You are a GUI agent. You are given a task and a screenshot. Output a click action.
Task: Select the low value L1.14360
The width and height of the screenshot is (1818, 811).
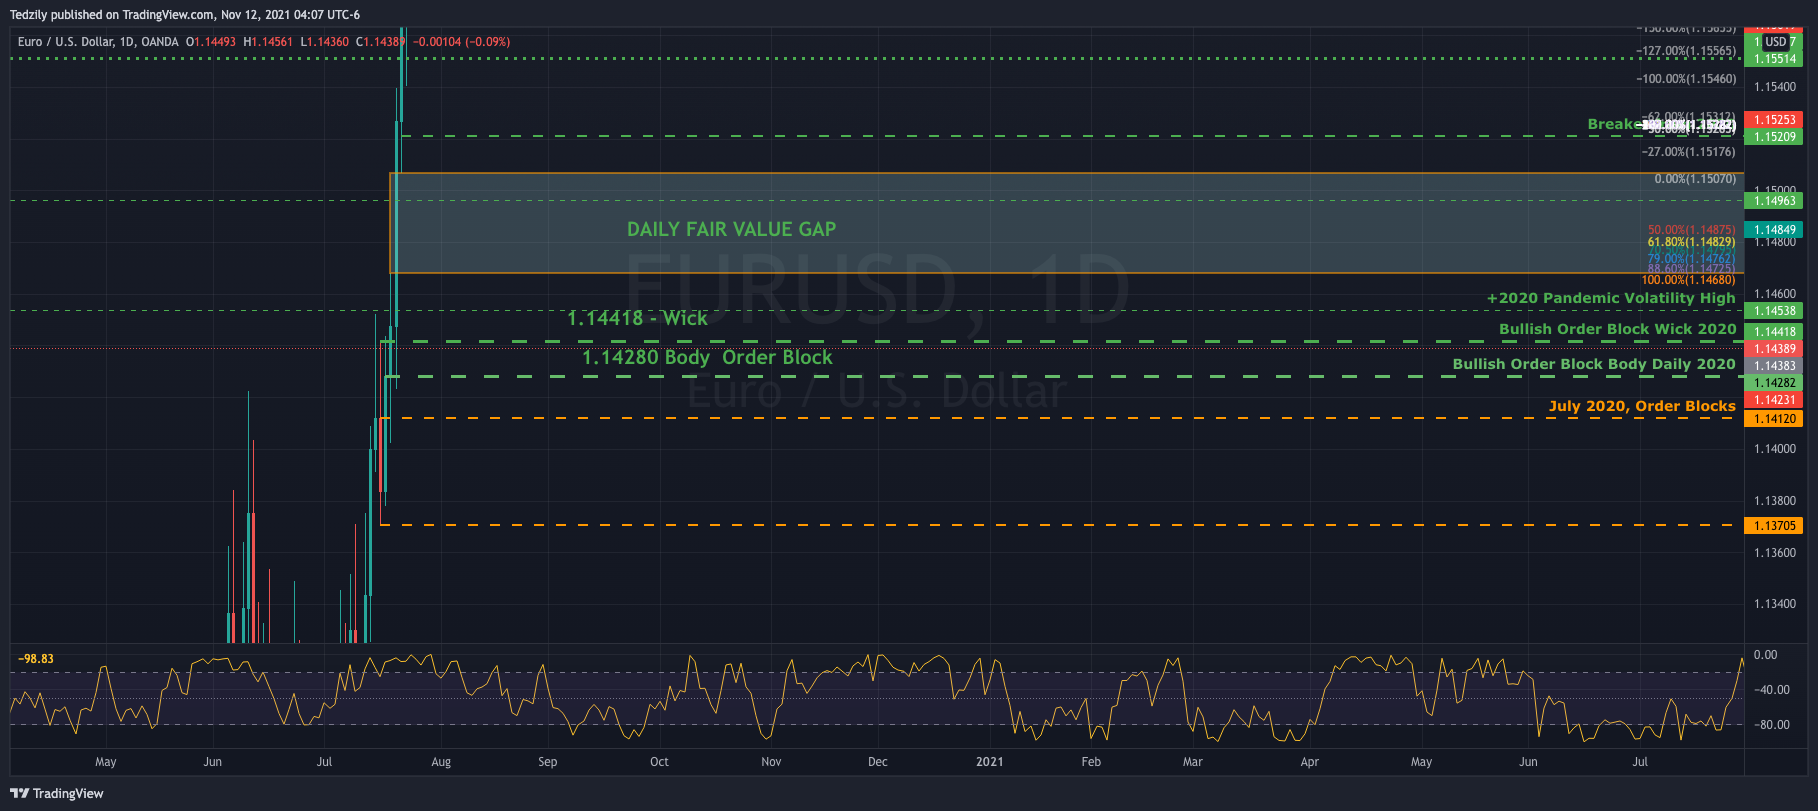[x=325, y=42]
